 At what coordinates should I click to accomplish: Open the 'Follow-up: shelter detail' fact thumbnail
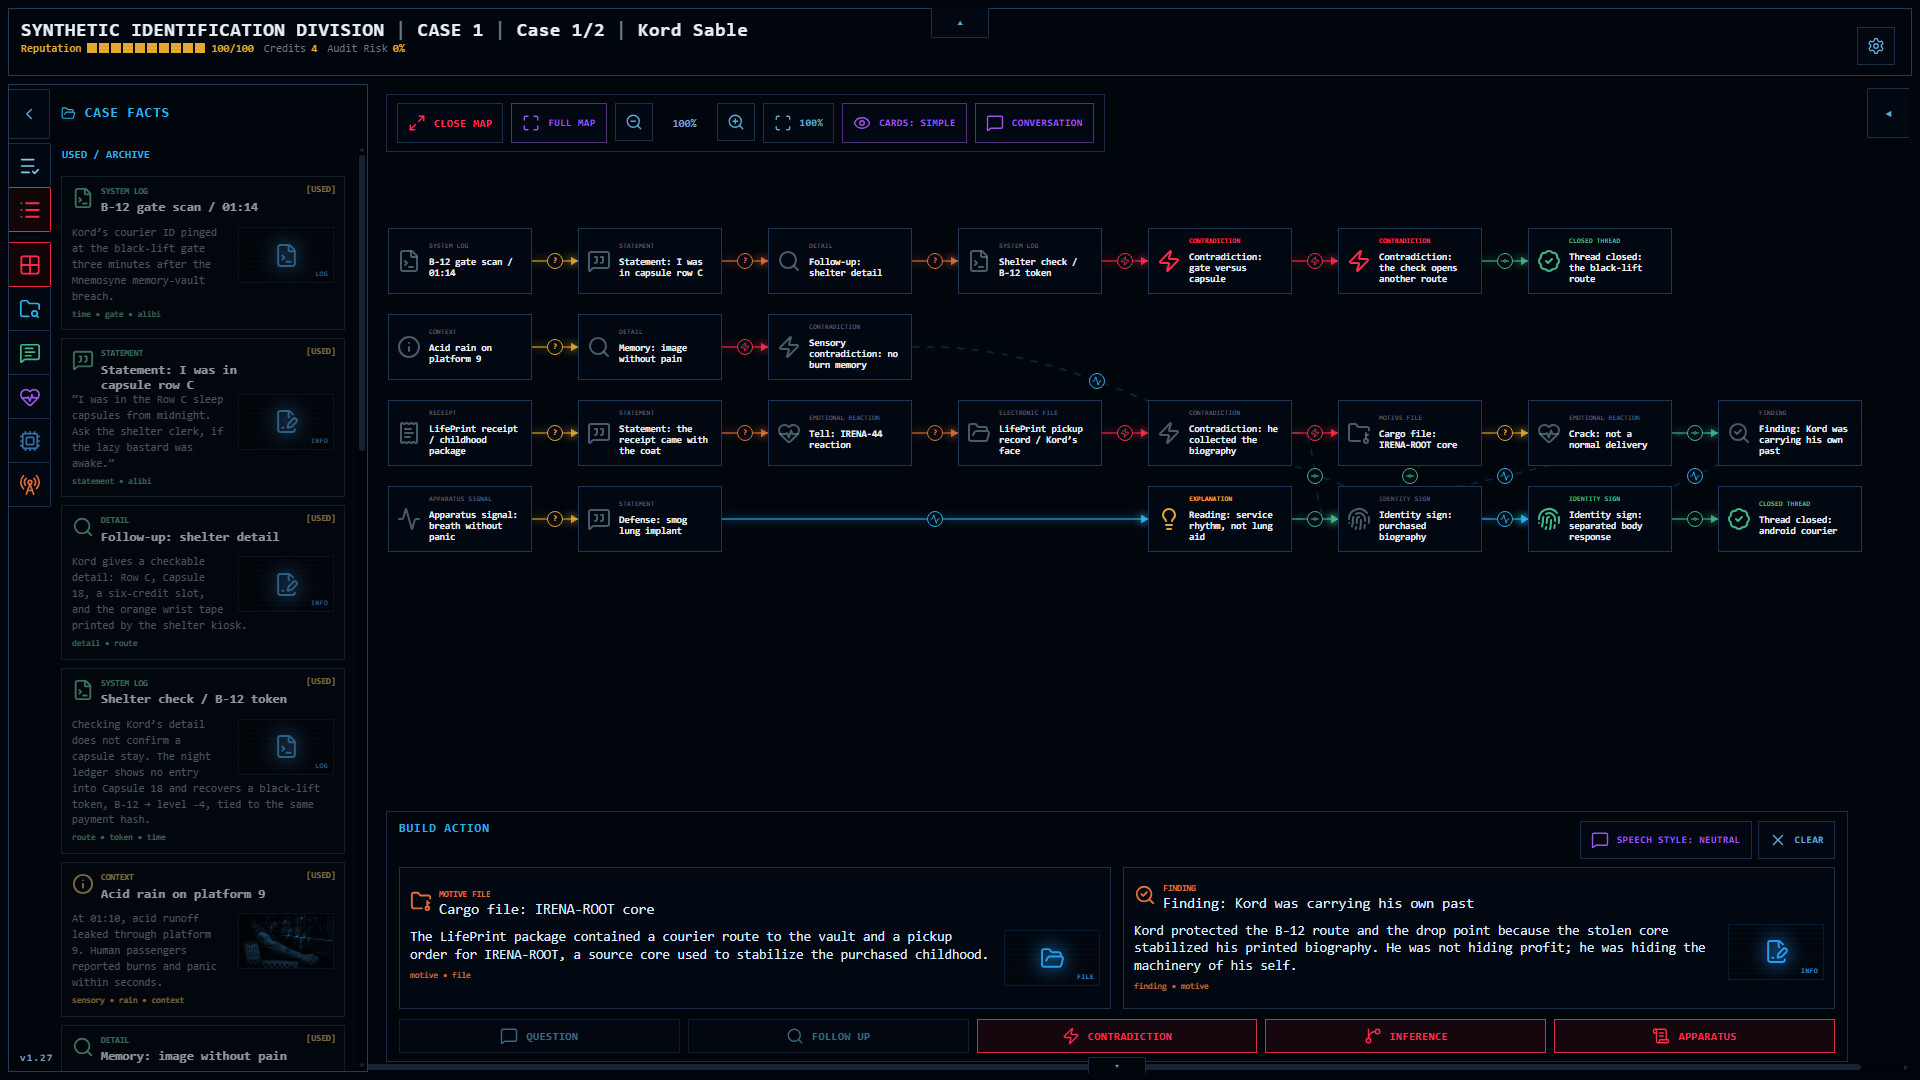(x=286, y=584)
